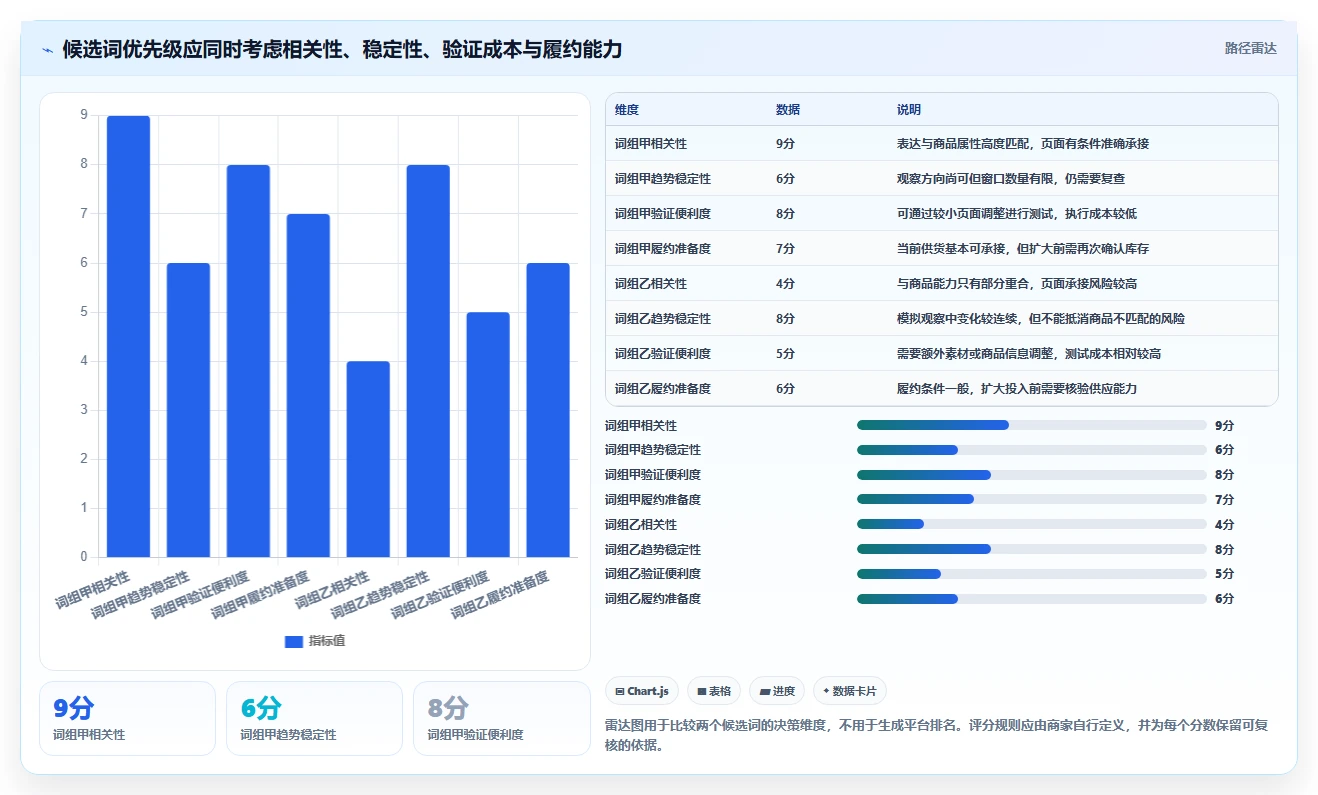Select text 需要额外素材或商品信息调整，测试成本相对较高
This screenshot has height=795, width=1318.
pyautogui.click(x=1029, y=354)
